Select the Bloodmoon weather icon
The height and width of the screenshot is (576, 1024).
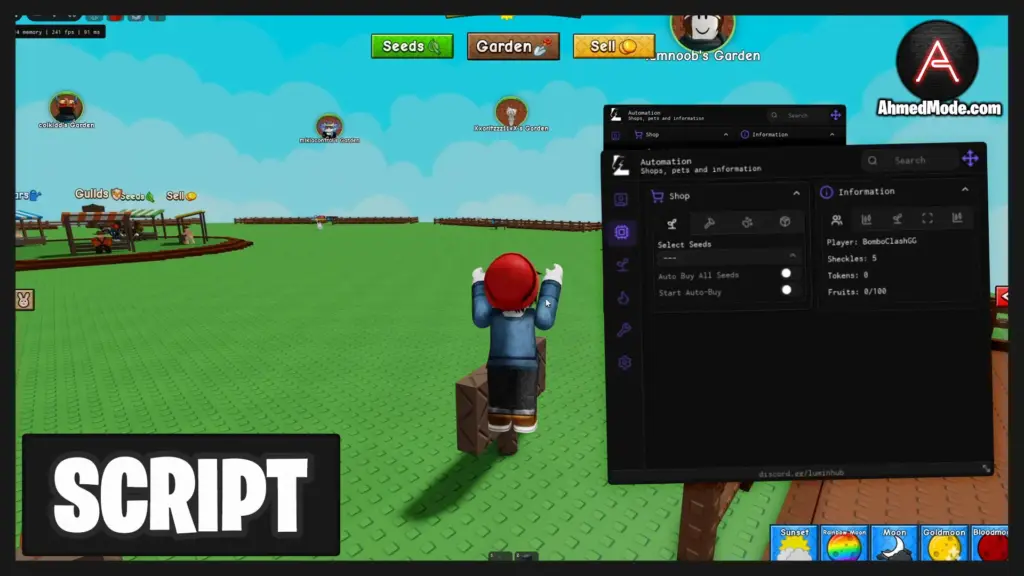coord(990,543)
